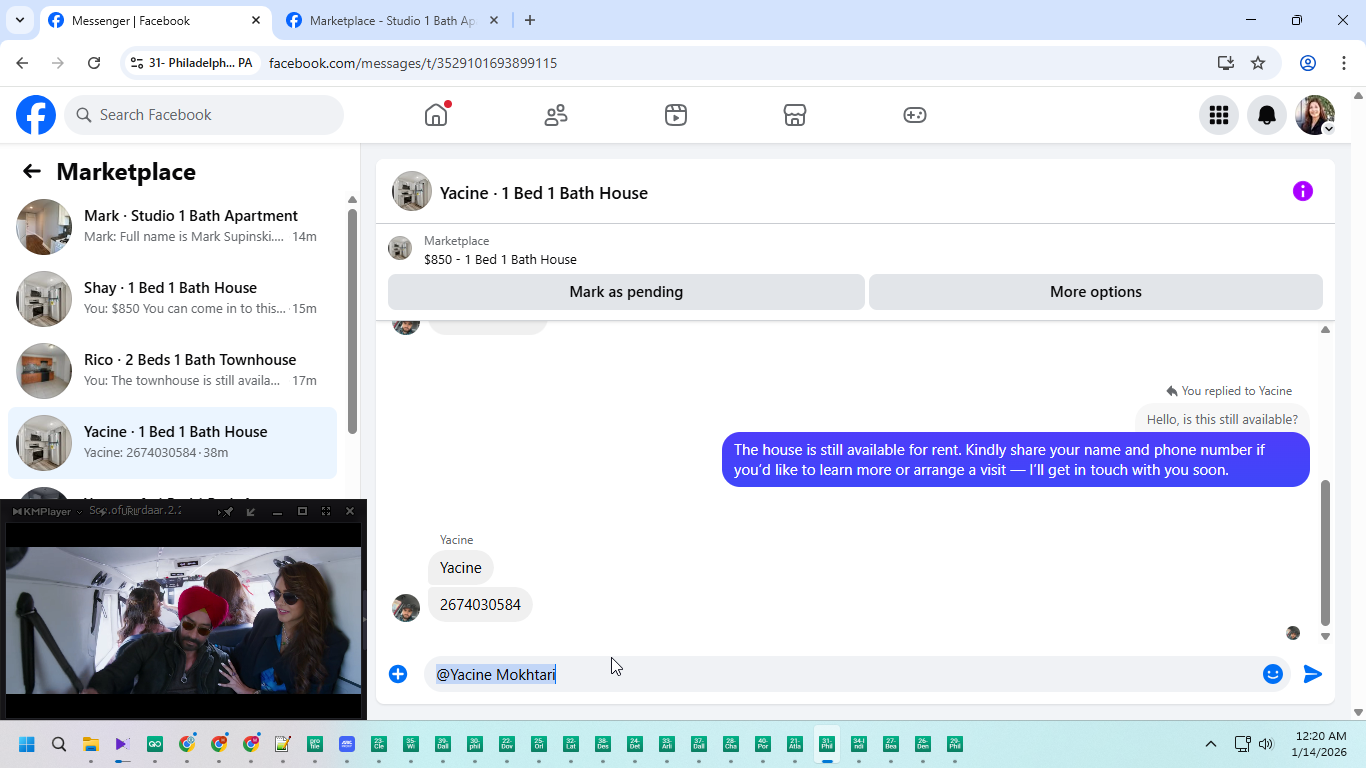Click the browser address bar URL

click(413, 63)
